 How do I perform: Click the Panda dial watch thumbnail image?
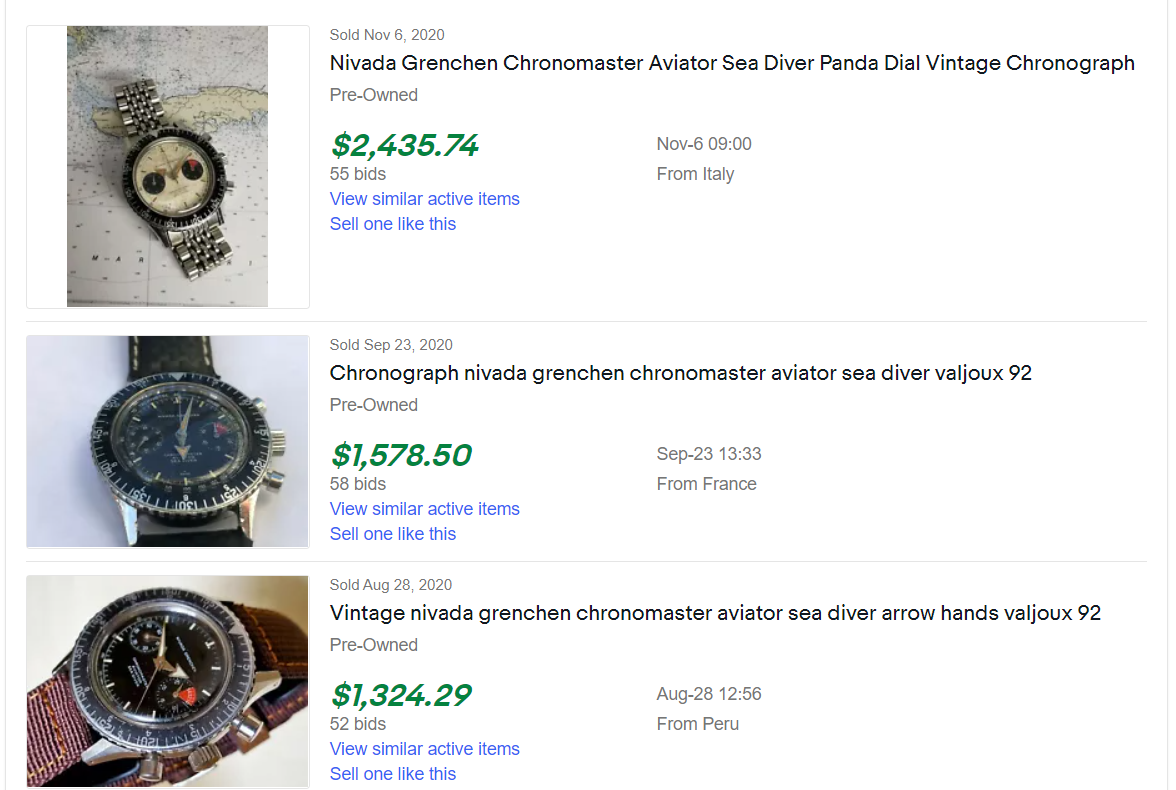coord(167,166)
